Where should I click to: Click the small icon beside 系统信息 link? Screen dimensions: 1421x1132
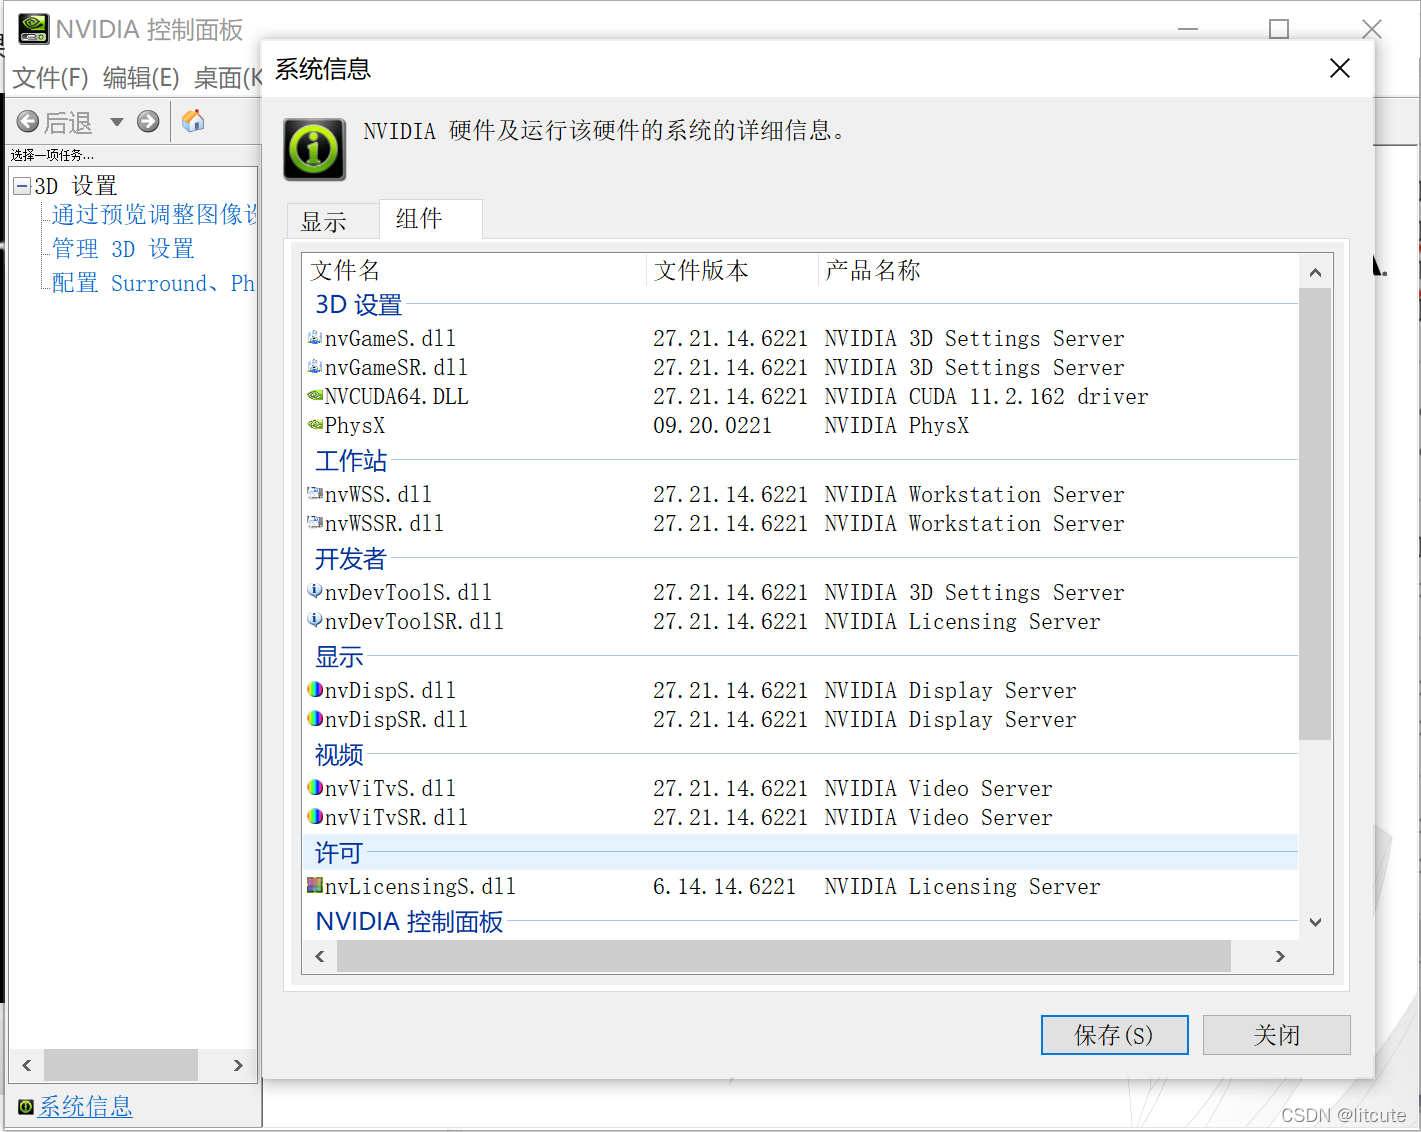point(26,1107)
